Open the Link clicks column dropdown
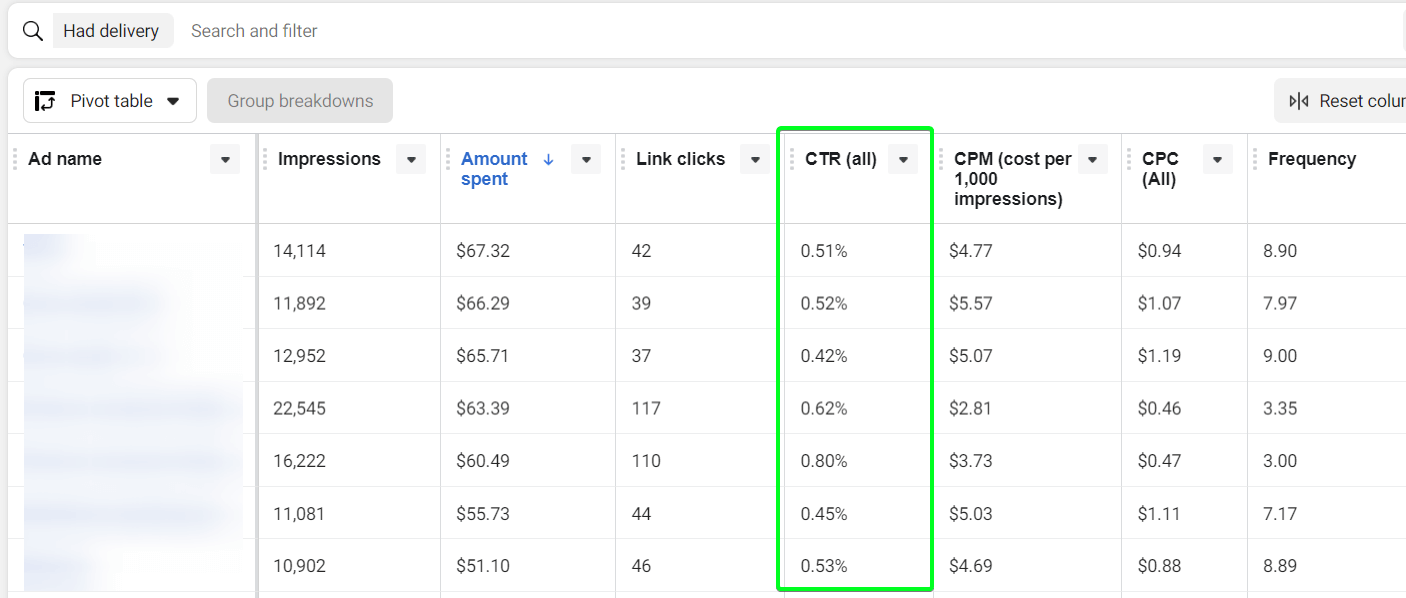Image resolution: width=1406 pixels, height=598 pixels. pyautogui.click(x=755, y=159)
